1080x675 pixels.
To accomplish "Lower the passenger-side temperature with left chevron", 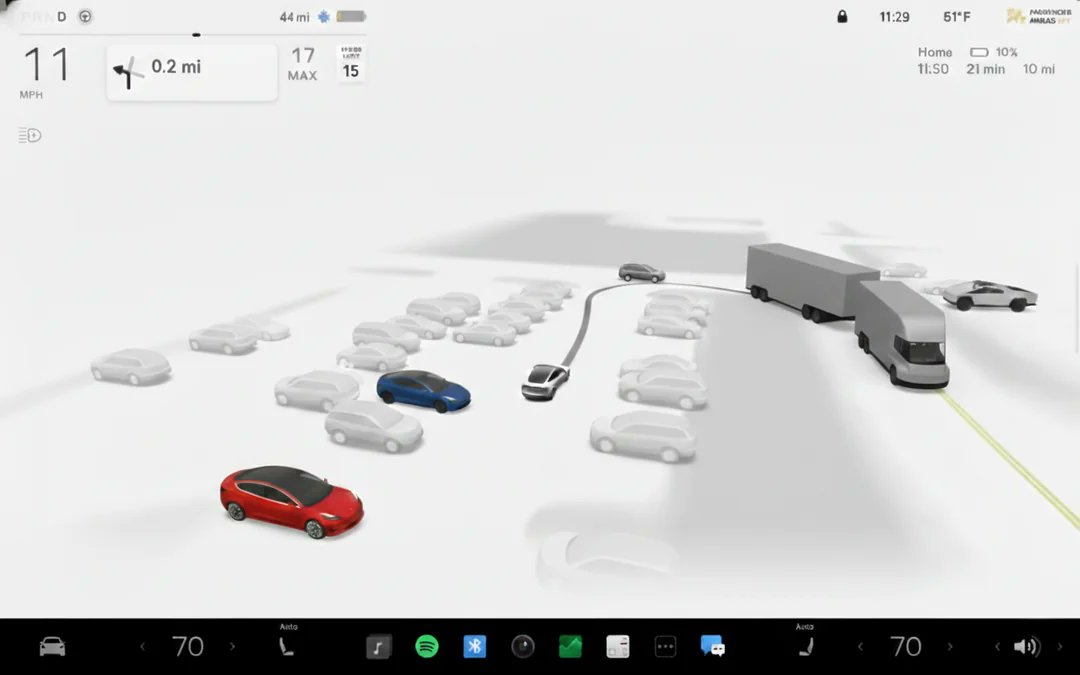I will pos(860,647).
